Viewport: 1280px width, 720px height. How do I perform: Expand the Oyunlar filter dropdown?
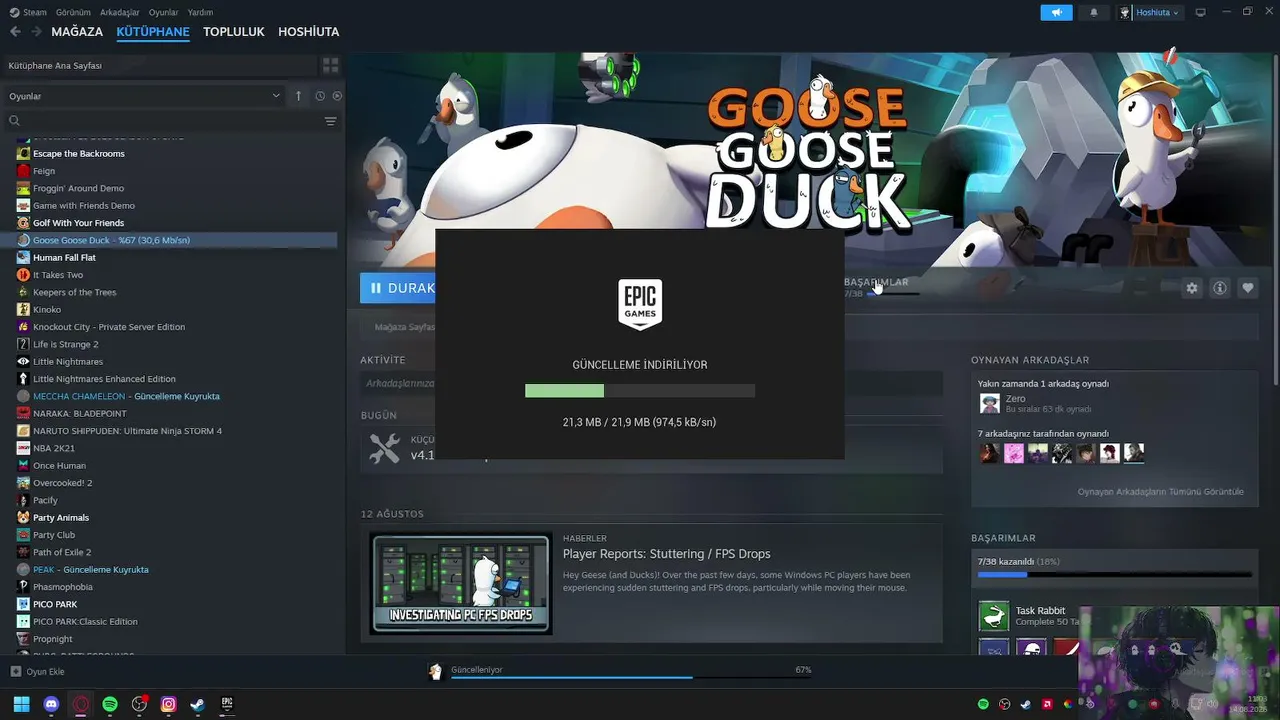click(144, 96)
